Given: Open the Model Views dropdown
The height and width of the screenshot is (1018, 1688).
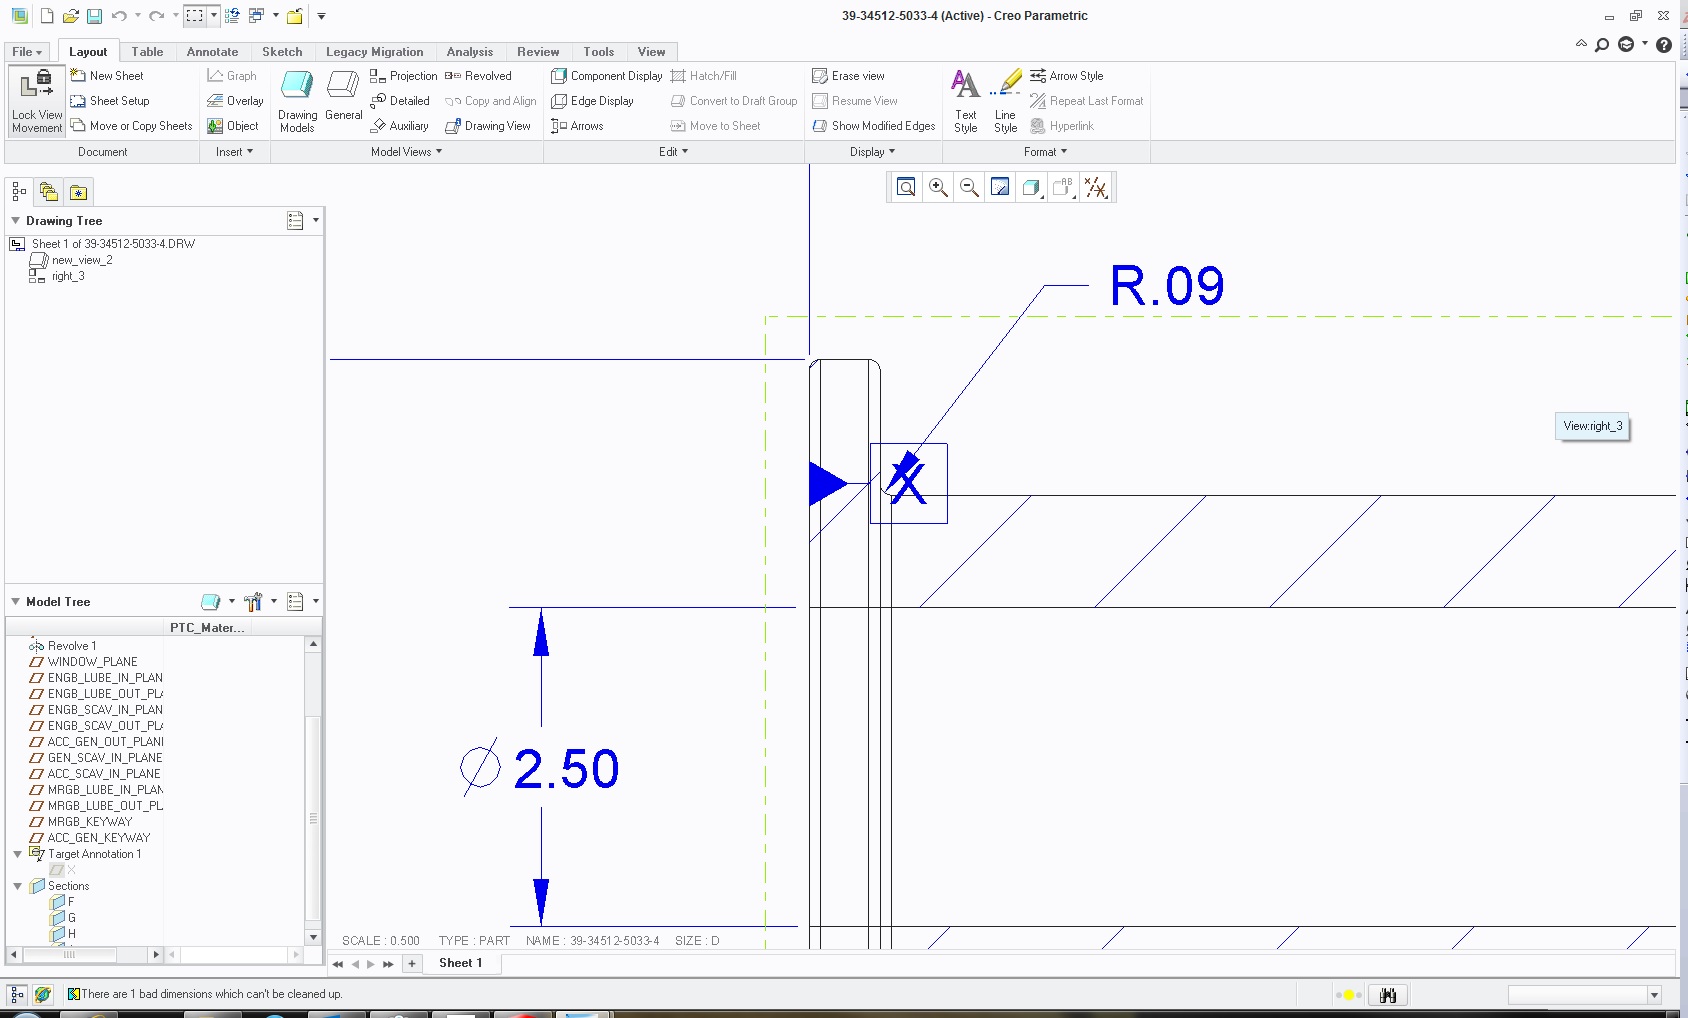Looking at the screenshot, I should point(404,152).
